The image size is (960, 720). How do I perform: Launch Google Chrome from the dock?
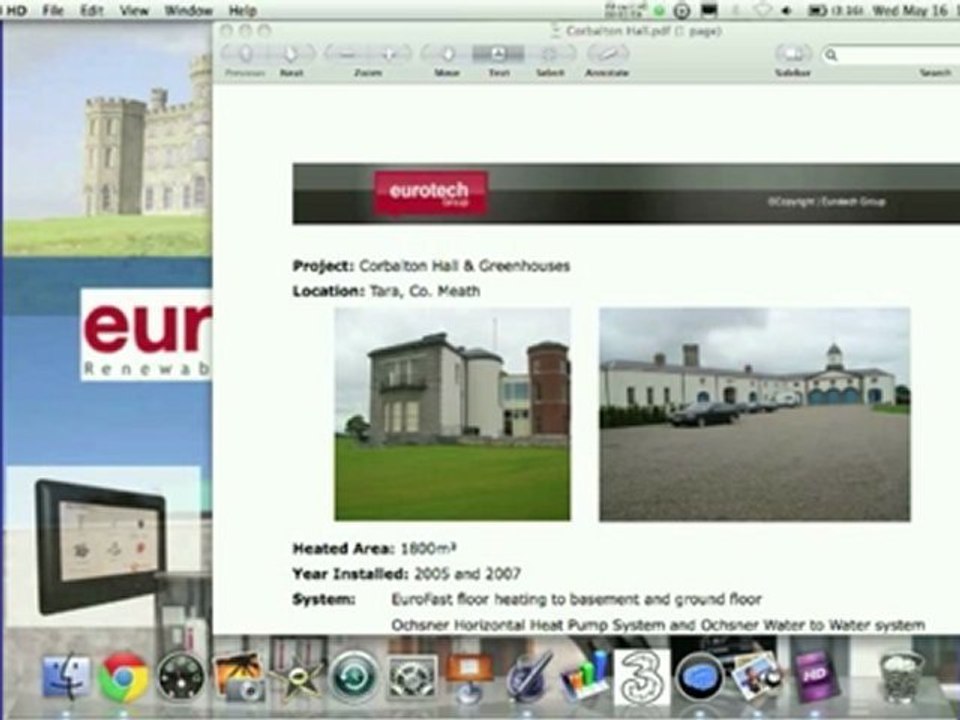click(123, 677)
